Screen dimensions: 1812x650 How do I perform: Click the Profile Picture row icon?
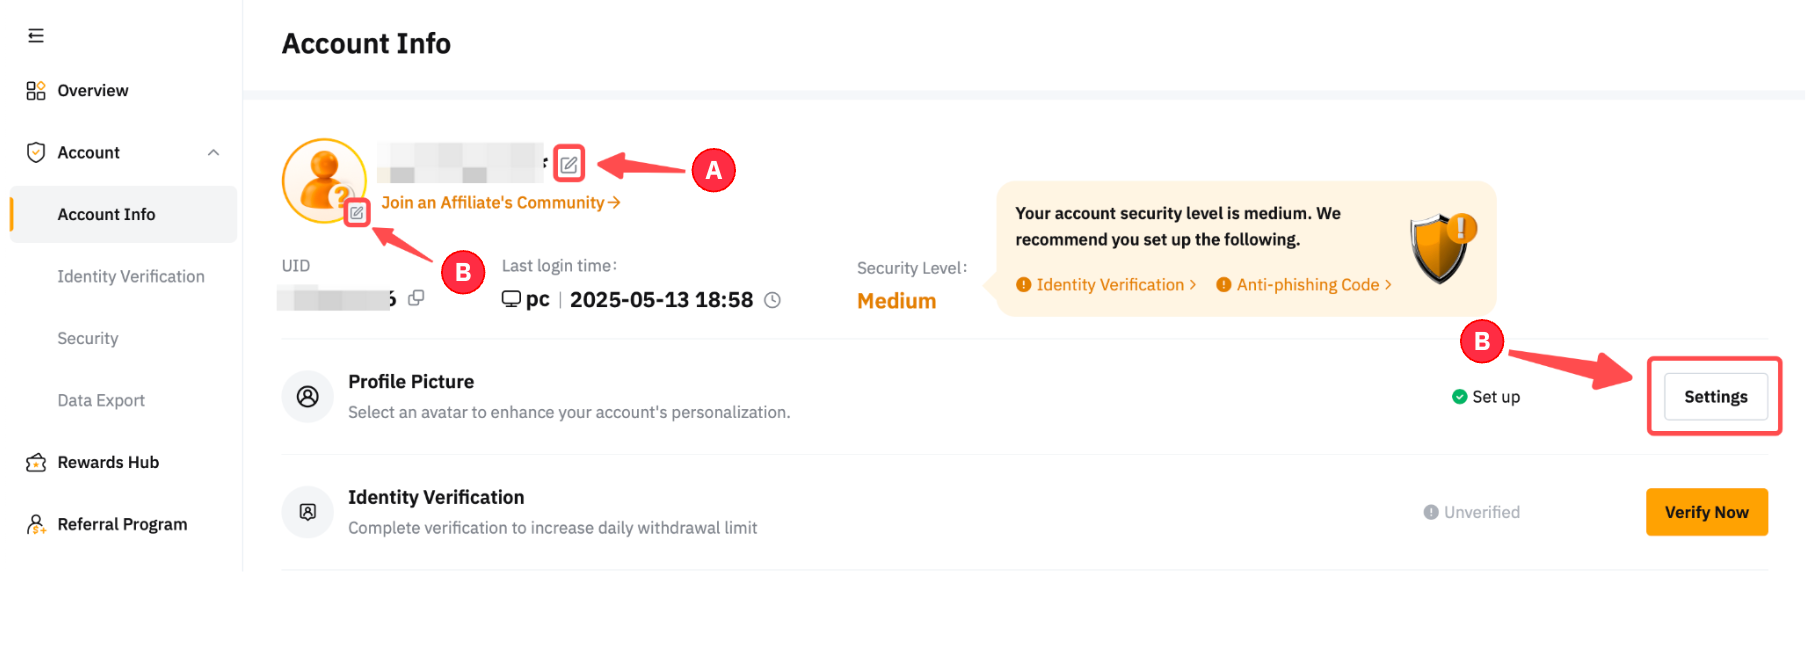tap(307, 397)
